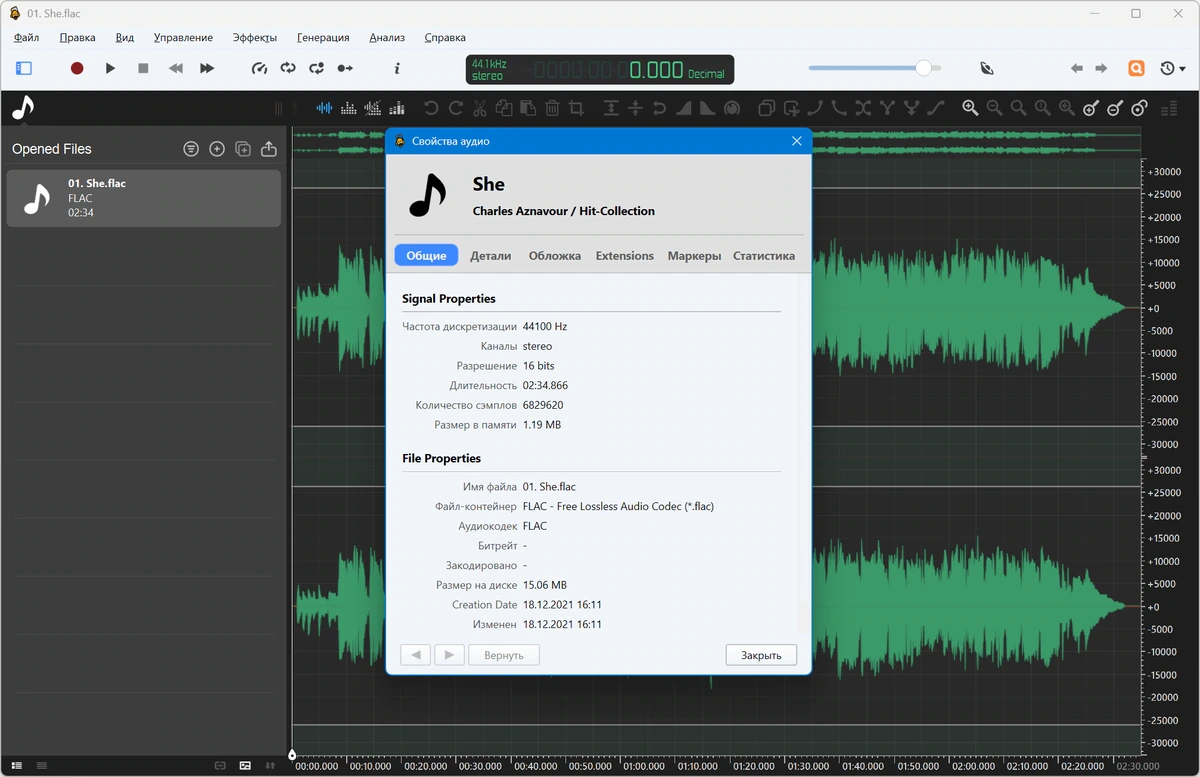The image size is (1200, 777).
Task: Click the navigate back arrow
Action: [1077, 68]
